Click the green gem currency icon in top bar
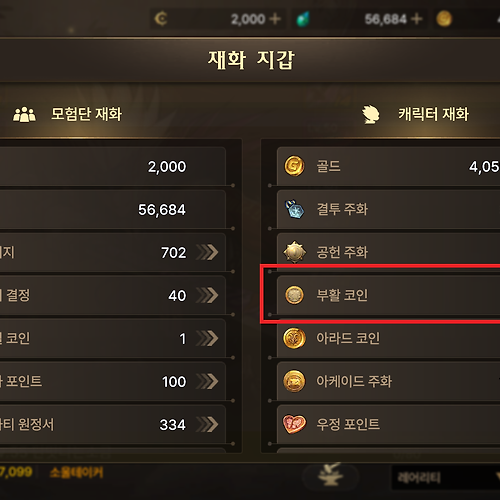This screenshot has height=500, width=500. pos(303,19)
